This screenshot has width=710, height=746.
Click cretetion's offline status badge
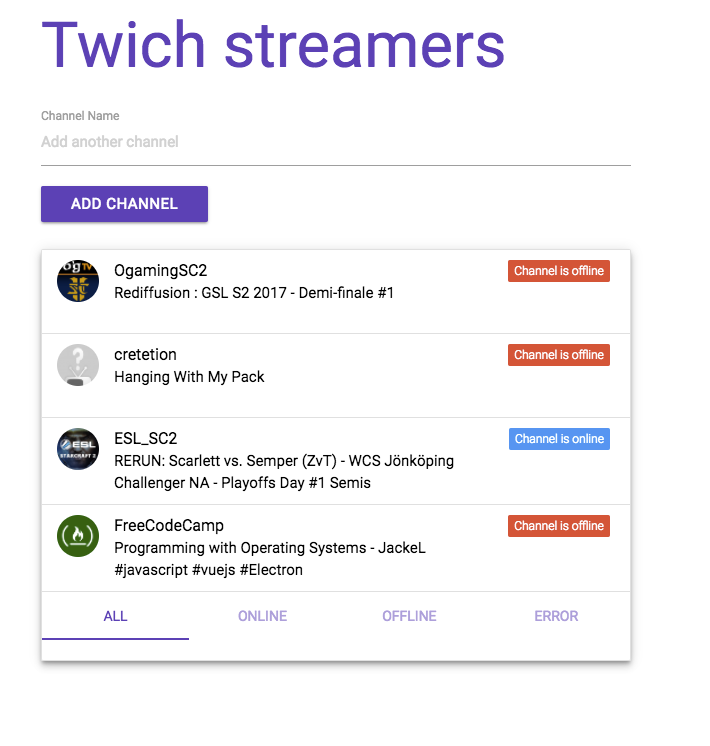pyautogui.click(x=559, y=355)
